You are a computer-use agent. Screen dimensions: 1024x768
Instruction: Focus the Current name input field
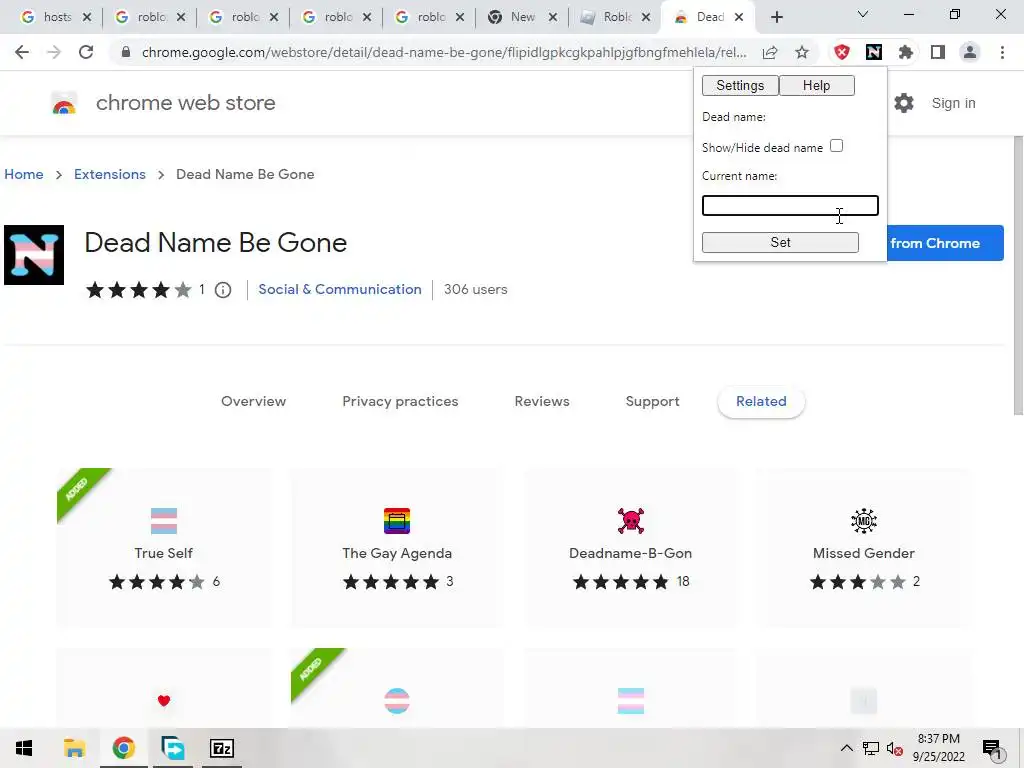(x=790, y=206)
